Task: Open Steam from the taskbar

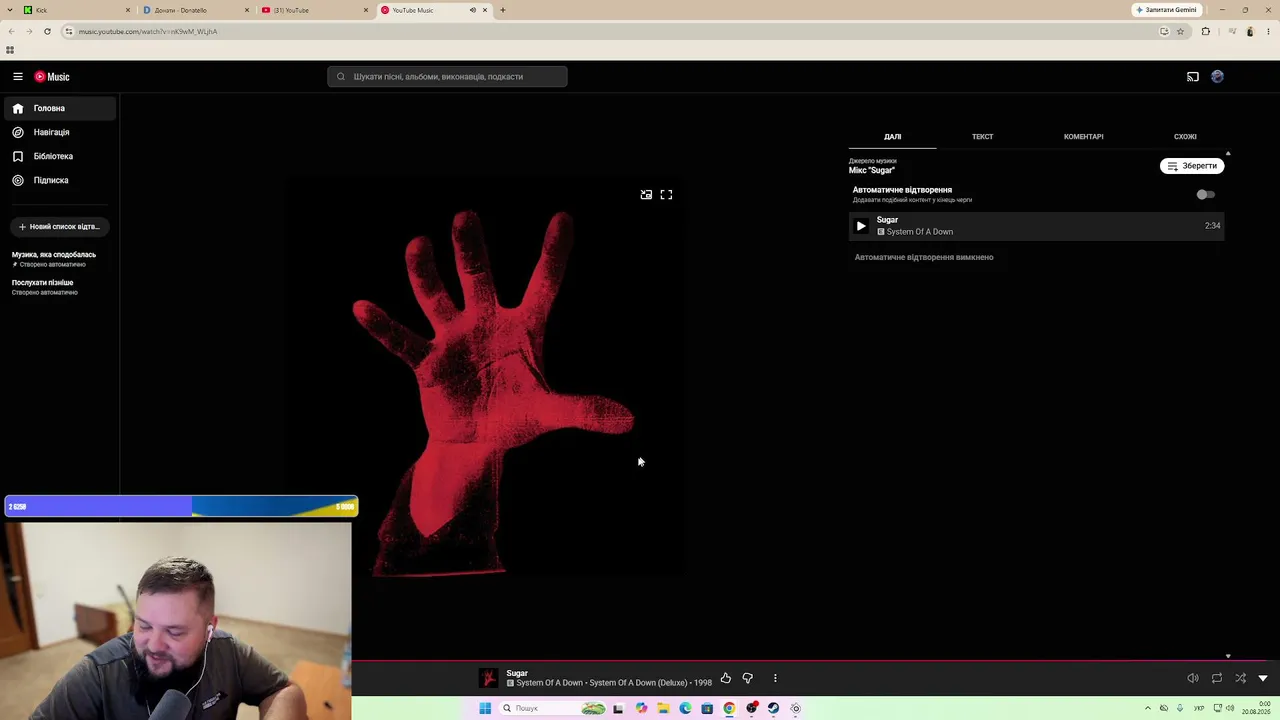Action: point(773,708)
